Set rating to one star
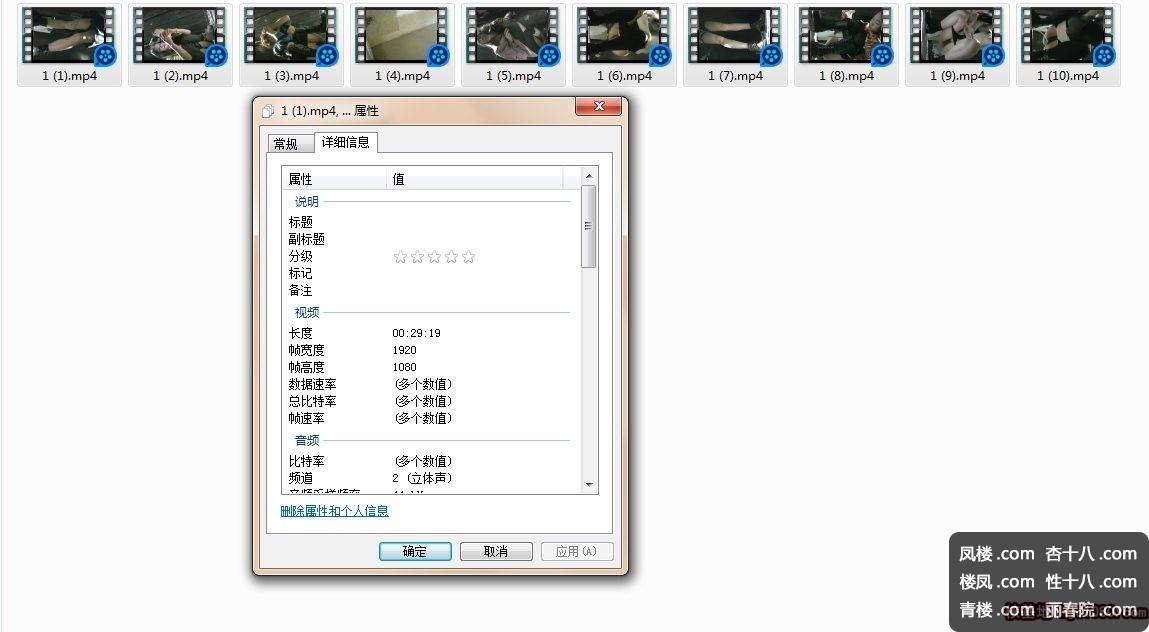The height and width of the screenshot is (632, 1149). point(400,257)
